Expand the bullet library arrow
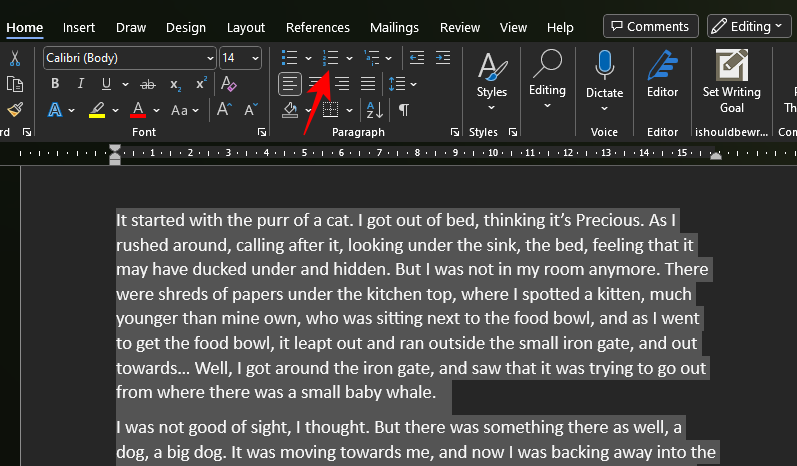This screenshot has height=466, width=797. [308, 58]
